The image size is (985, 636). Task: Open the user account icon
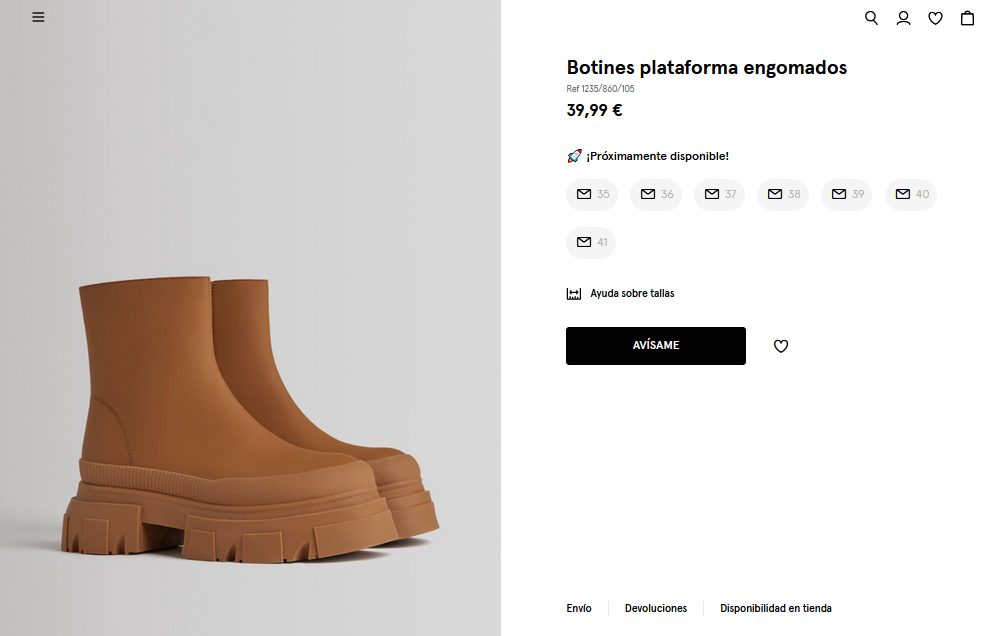pyautogui.click(x=903, y=18)
